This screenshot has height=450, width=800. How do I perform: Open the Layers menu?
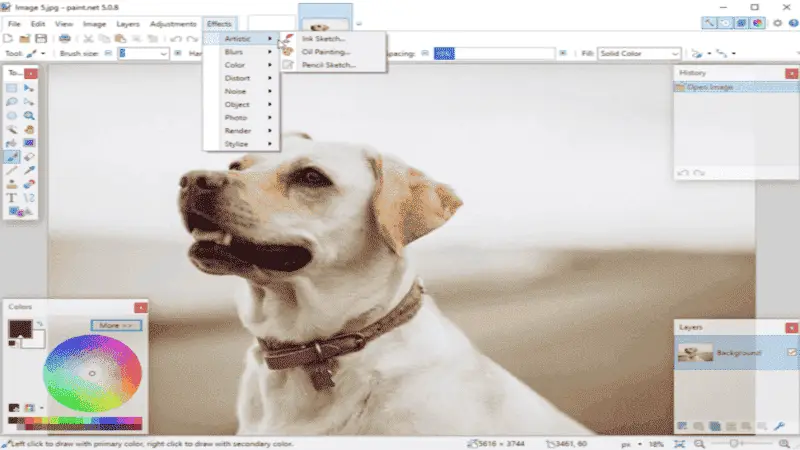point(128,24)
